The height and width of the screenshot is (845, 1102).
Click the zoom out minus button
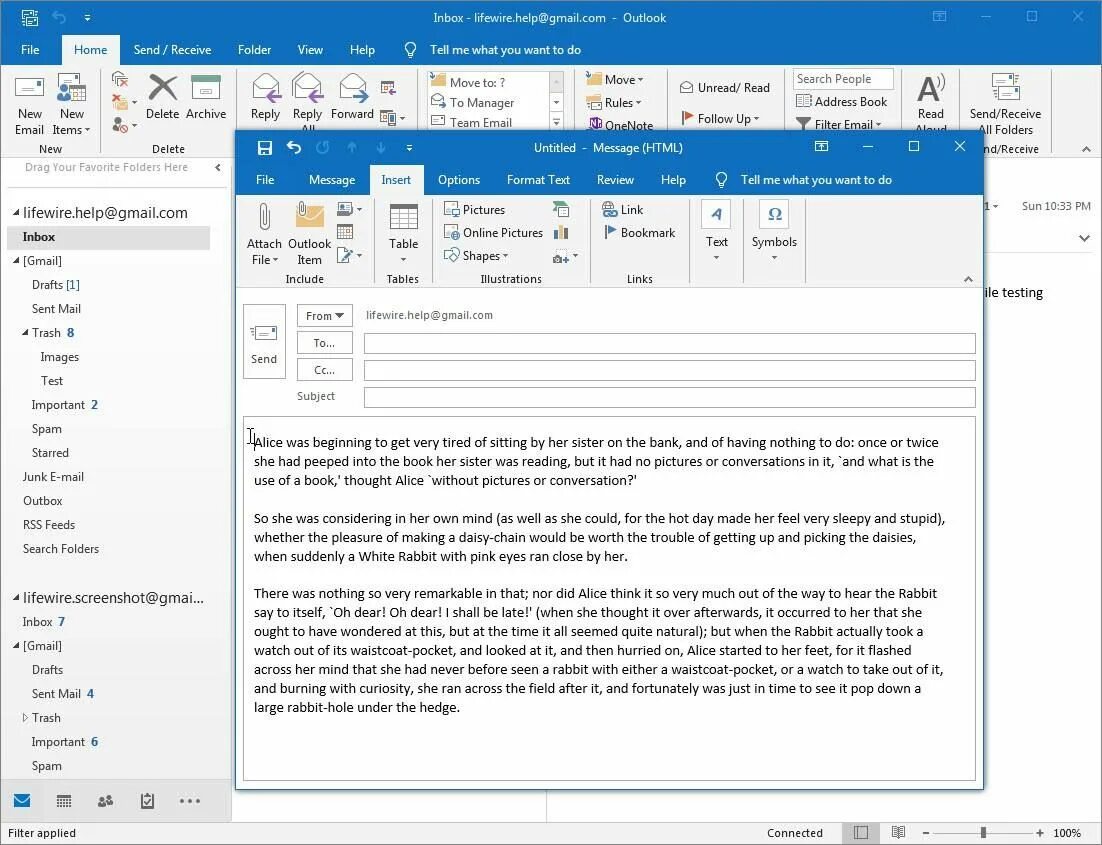[926, 833]
